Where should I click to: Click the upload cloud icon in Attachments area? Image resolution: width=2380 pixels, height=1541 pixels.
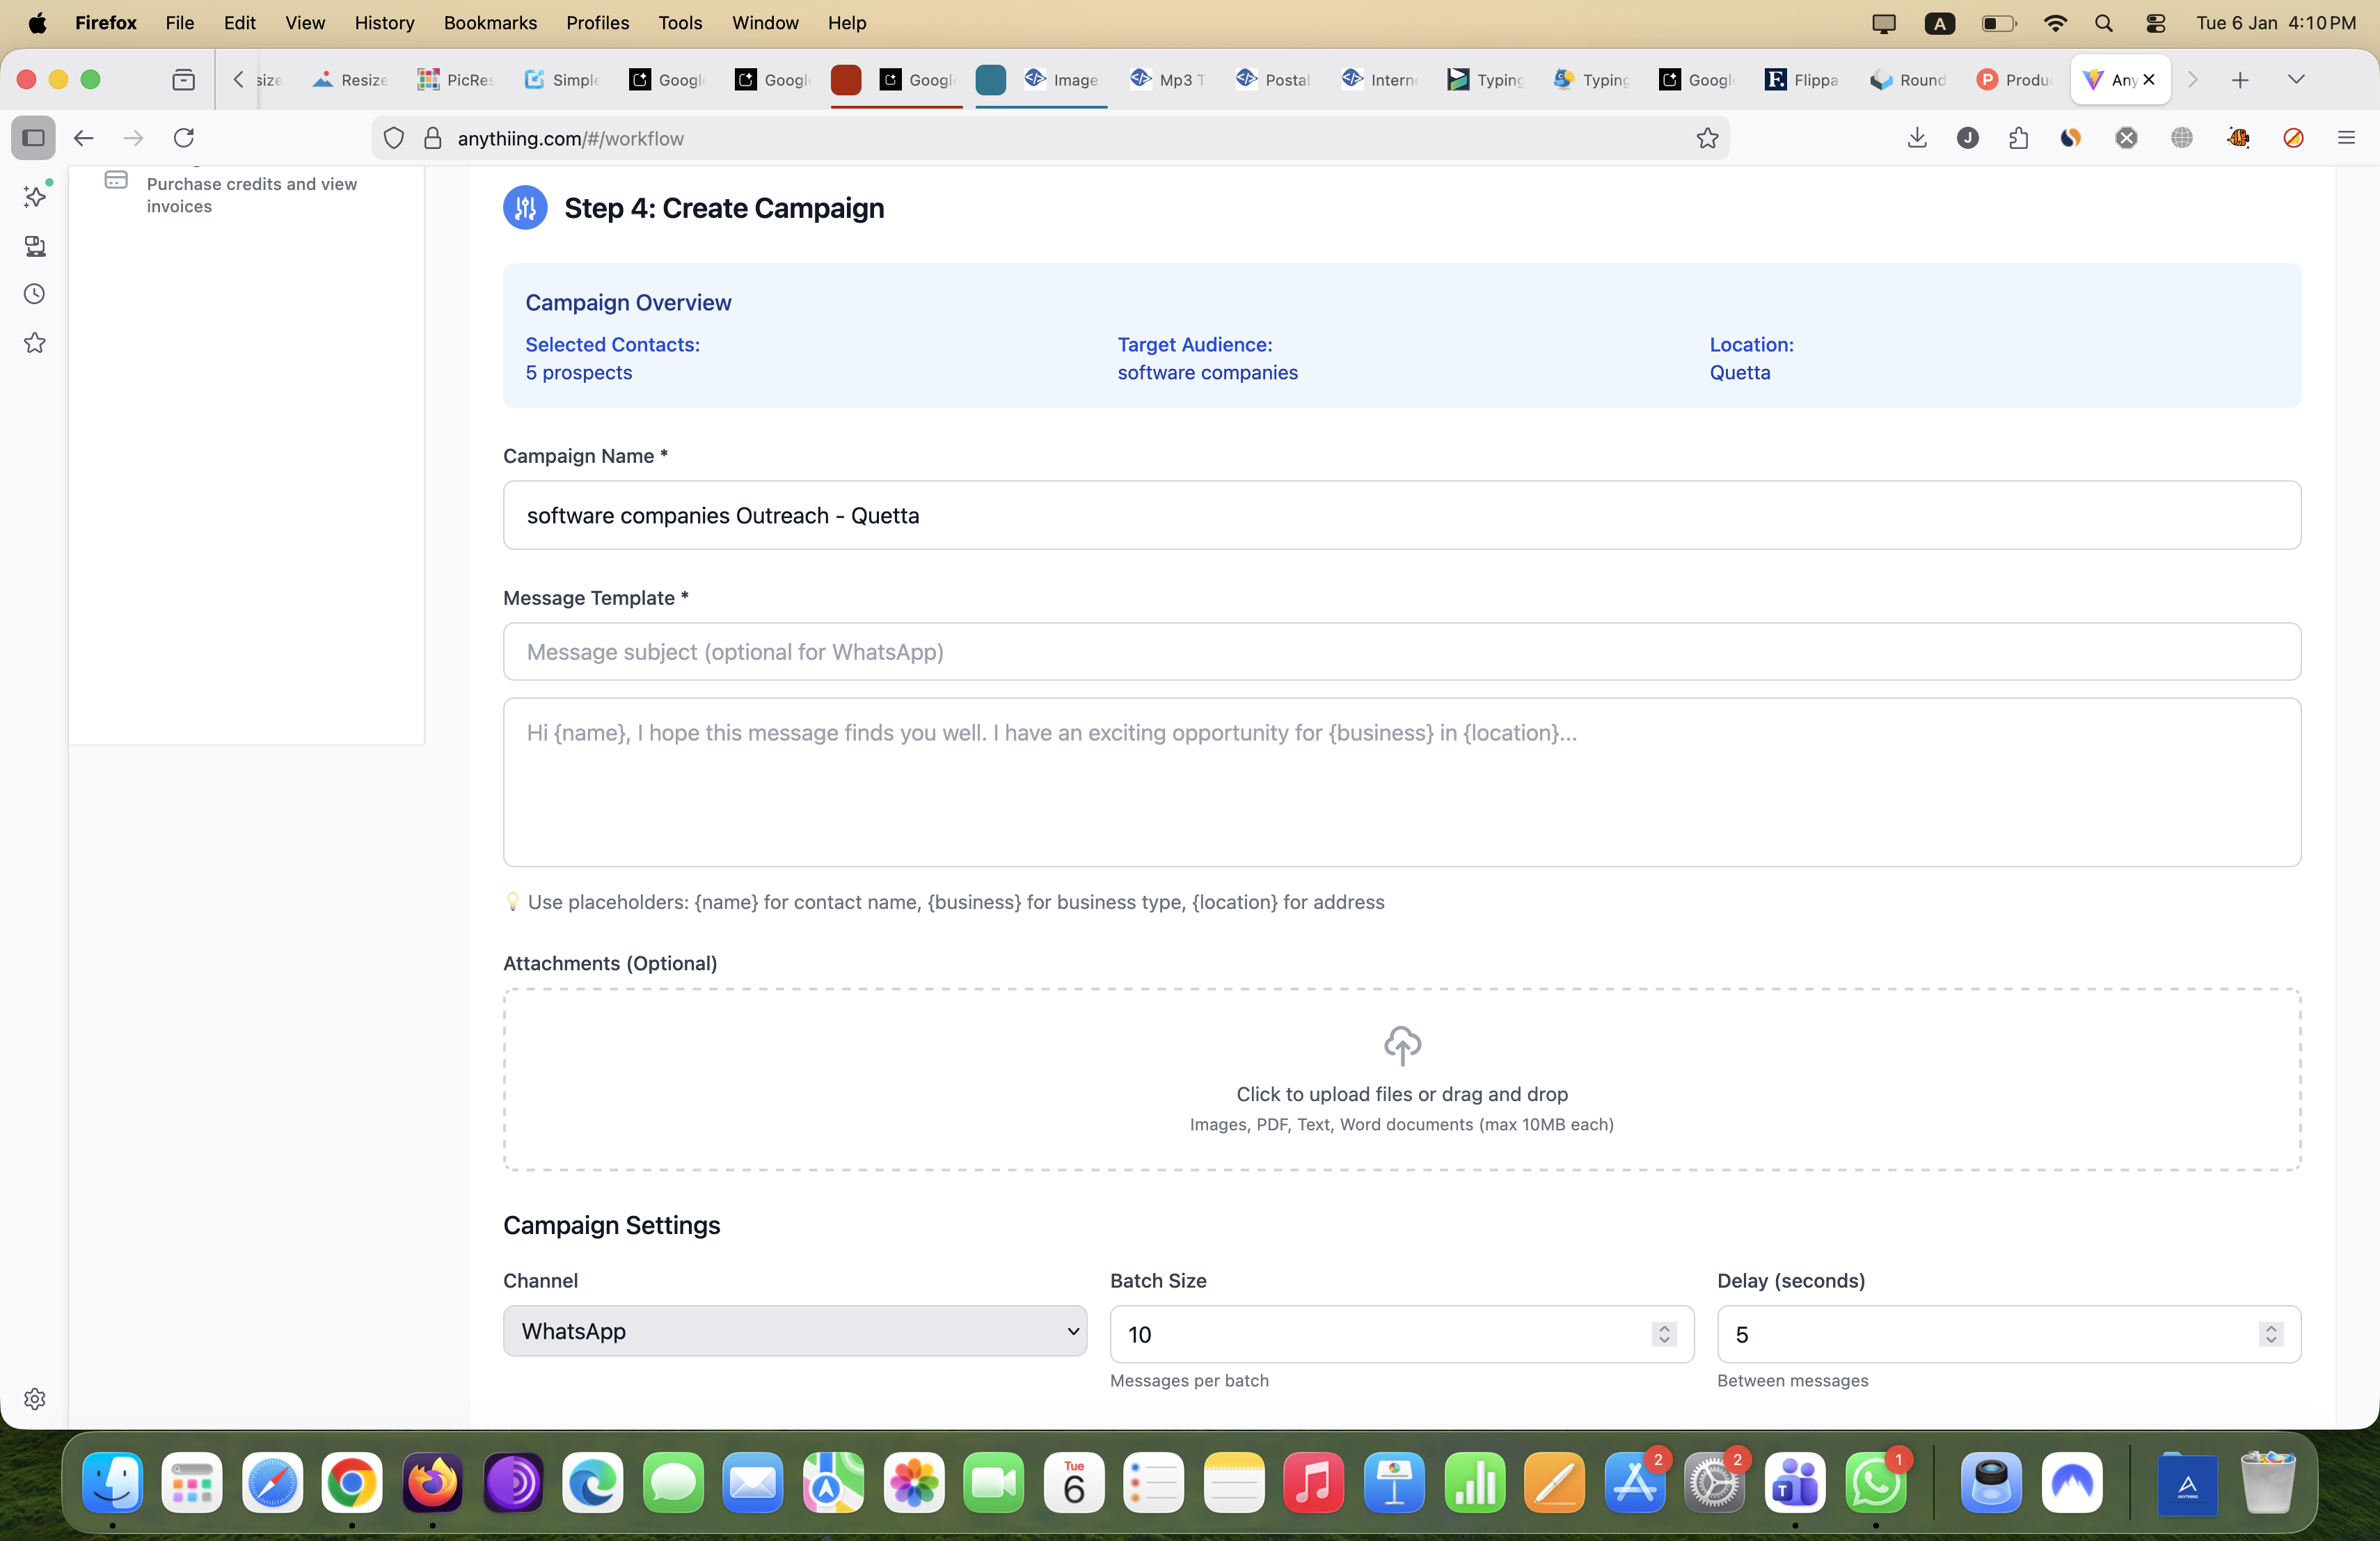pos(1401,1046)
